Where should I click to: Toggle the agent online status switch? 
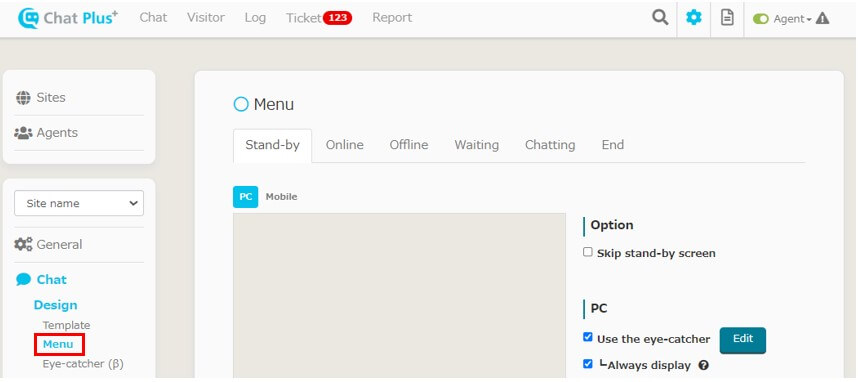coord(761,19)
